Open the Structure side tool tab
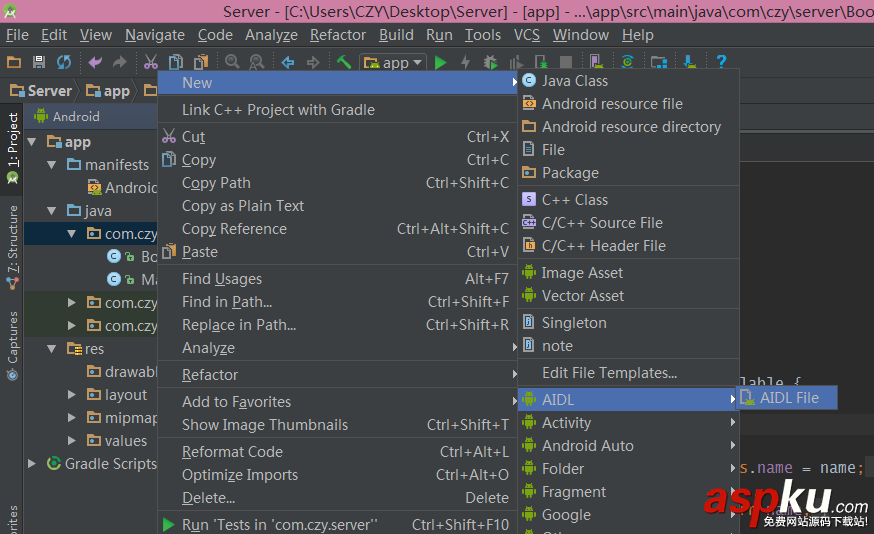Viewport: 874px width, 534px height. click(13, 240)
